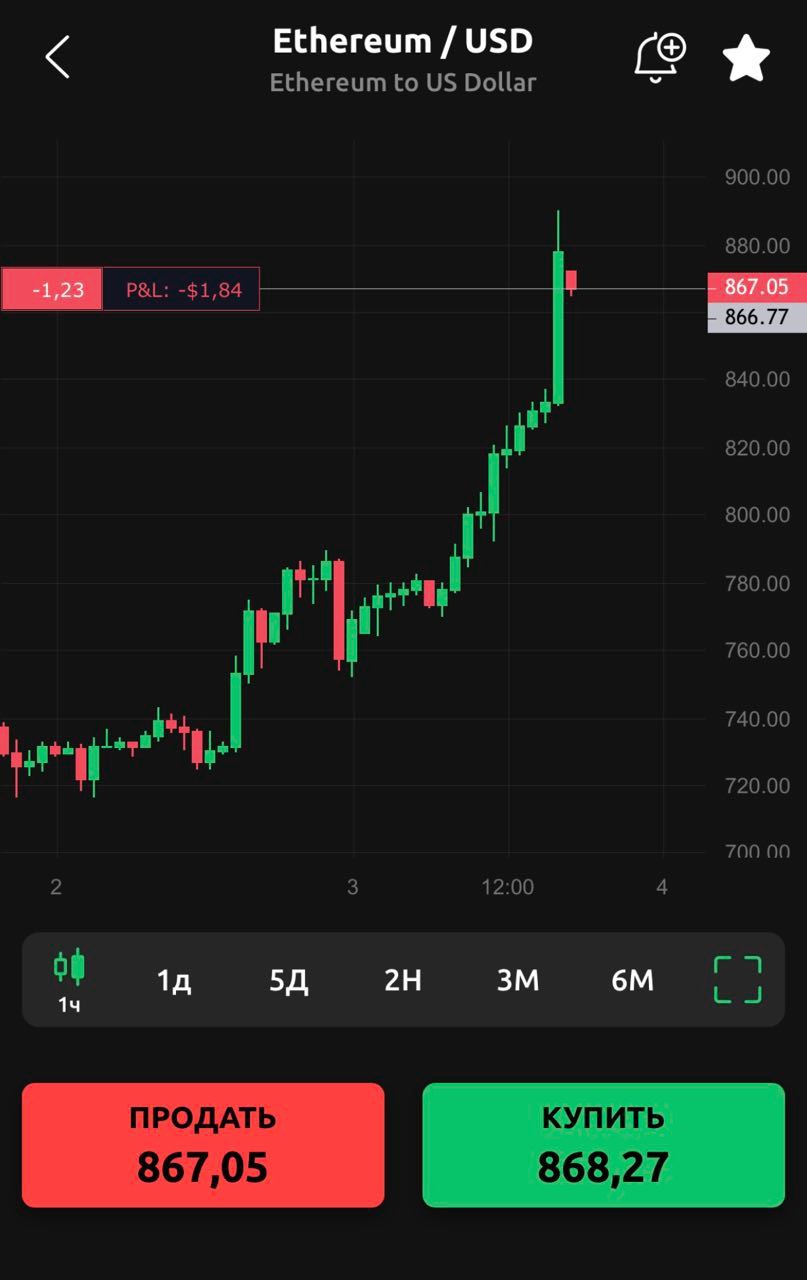This screenshot has height=1280, width=807.
Task: Click the 867.05 red price marker
Action: click(757, 287)
